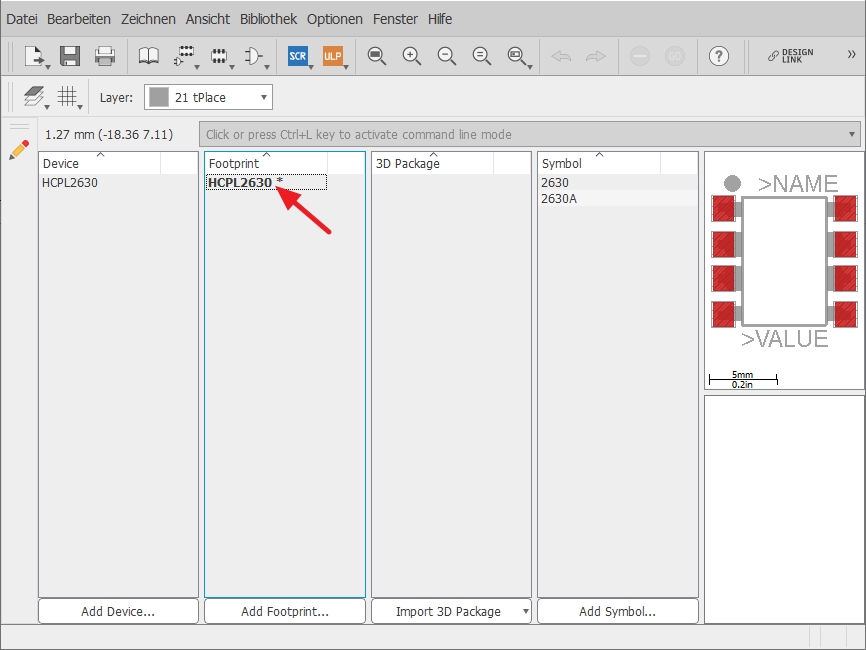866x650 pixels.
Task: Click the Add Device... button
Action: [x=118, y=611]
